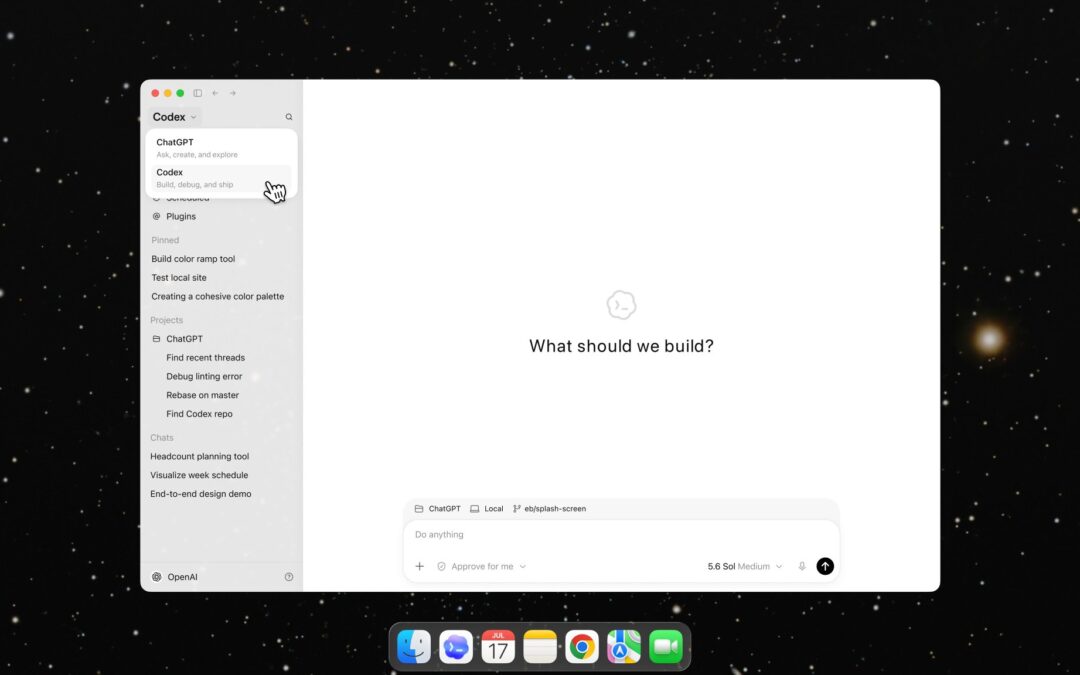Open Maps from the dock
The width and height of the screenshot is (1080, 675).
[x=624, y=647]
